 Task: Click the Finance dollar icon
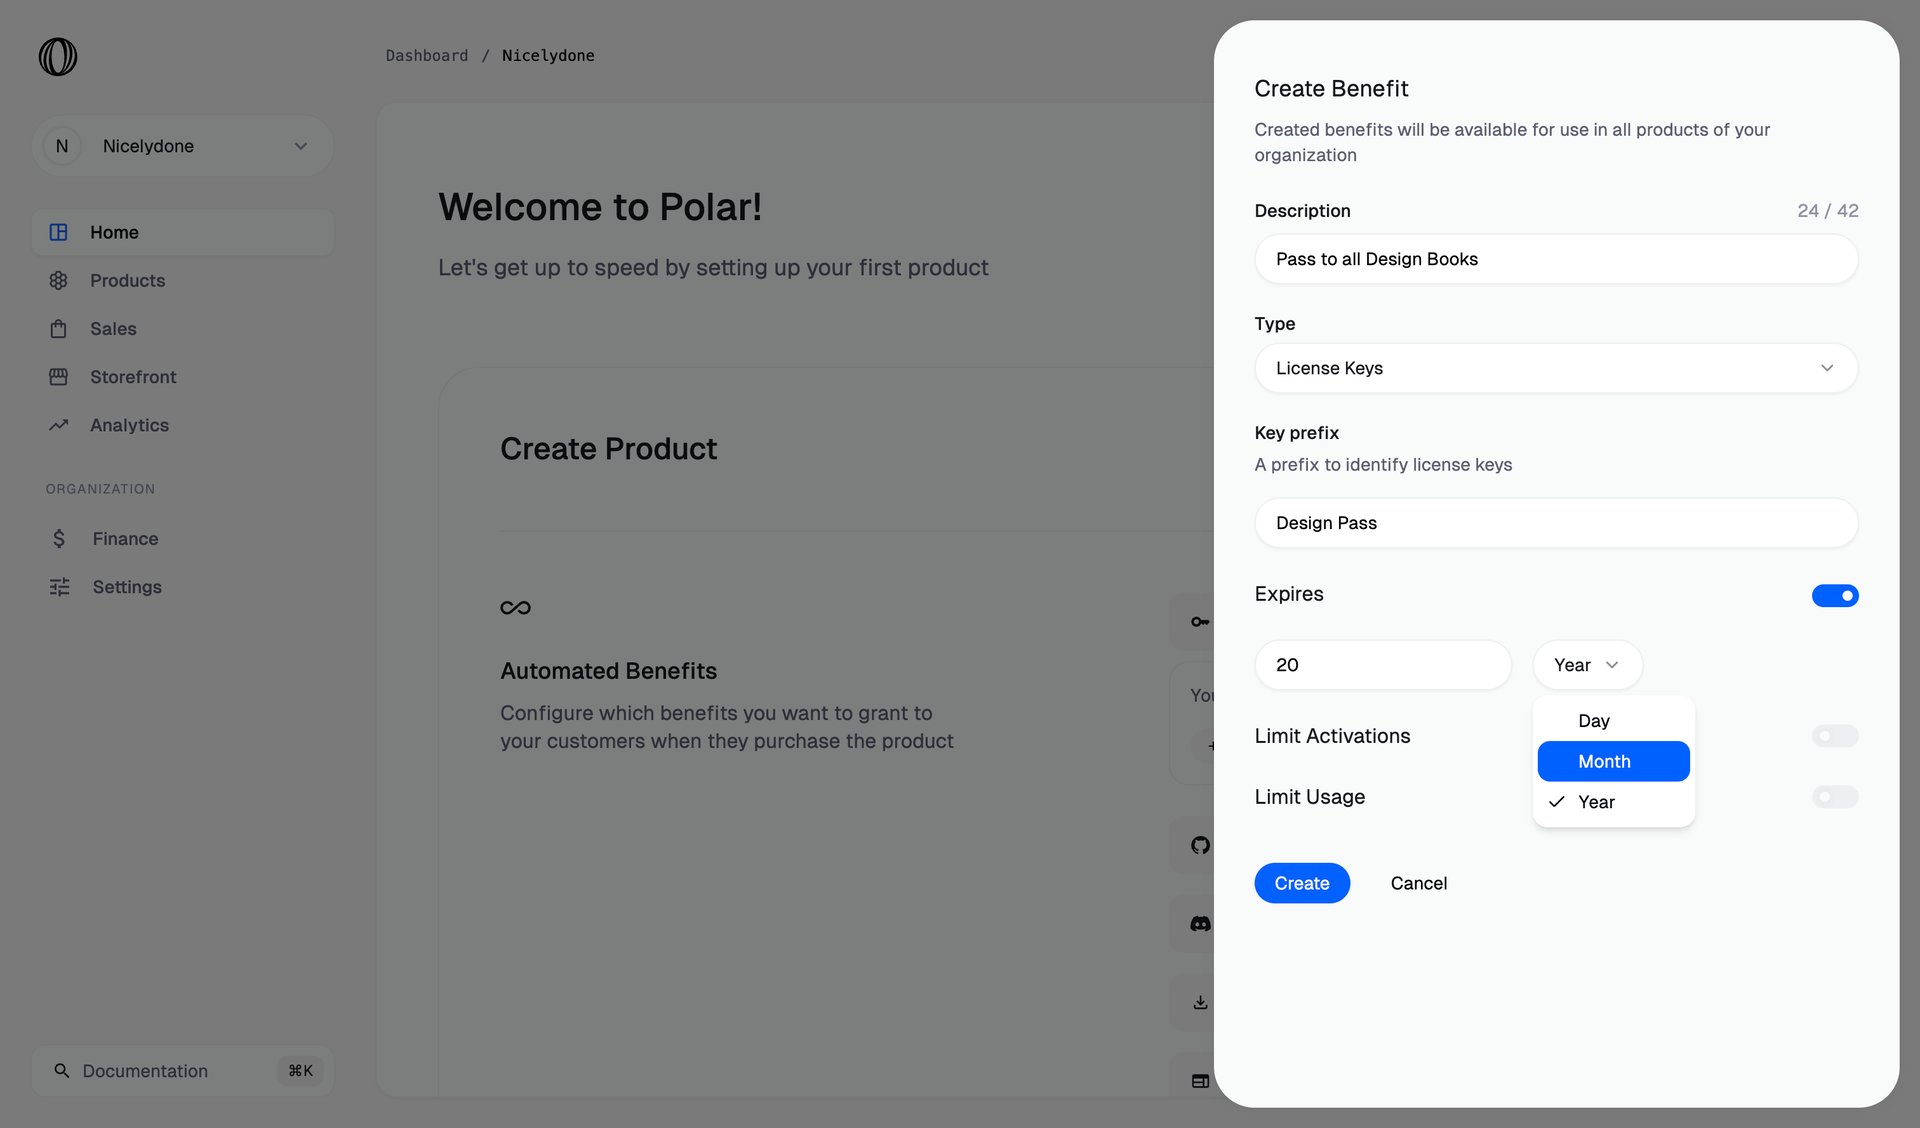59,538
